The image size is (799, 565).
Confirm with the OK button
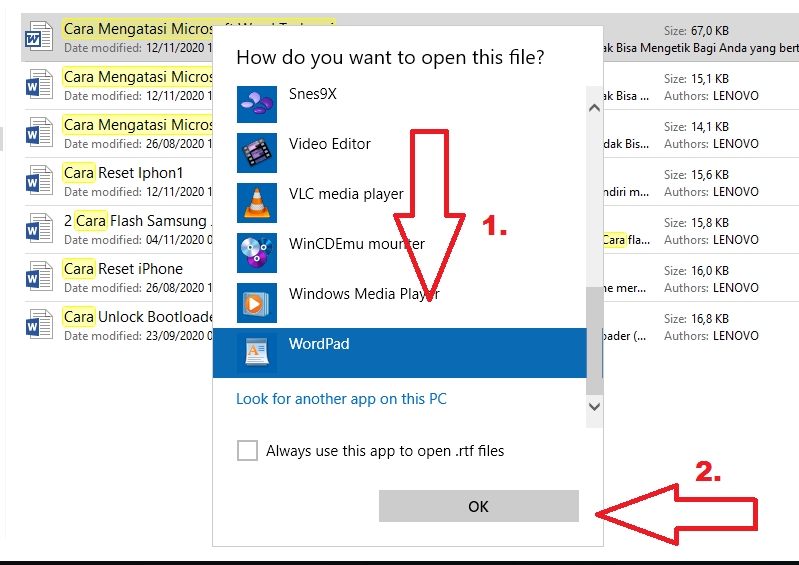[478, 506]
